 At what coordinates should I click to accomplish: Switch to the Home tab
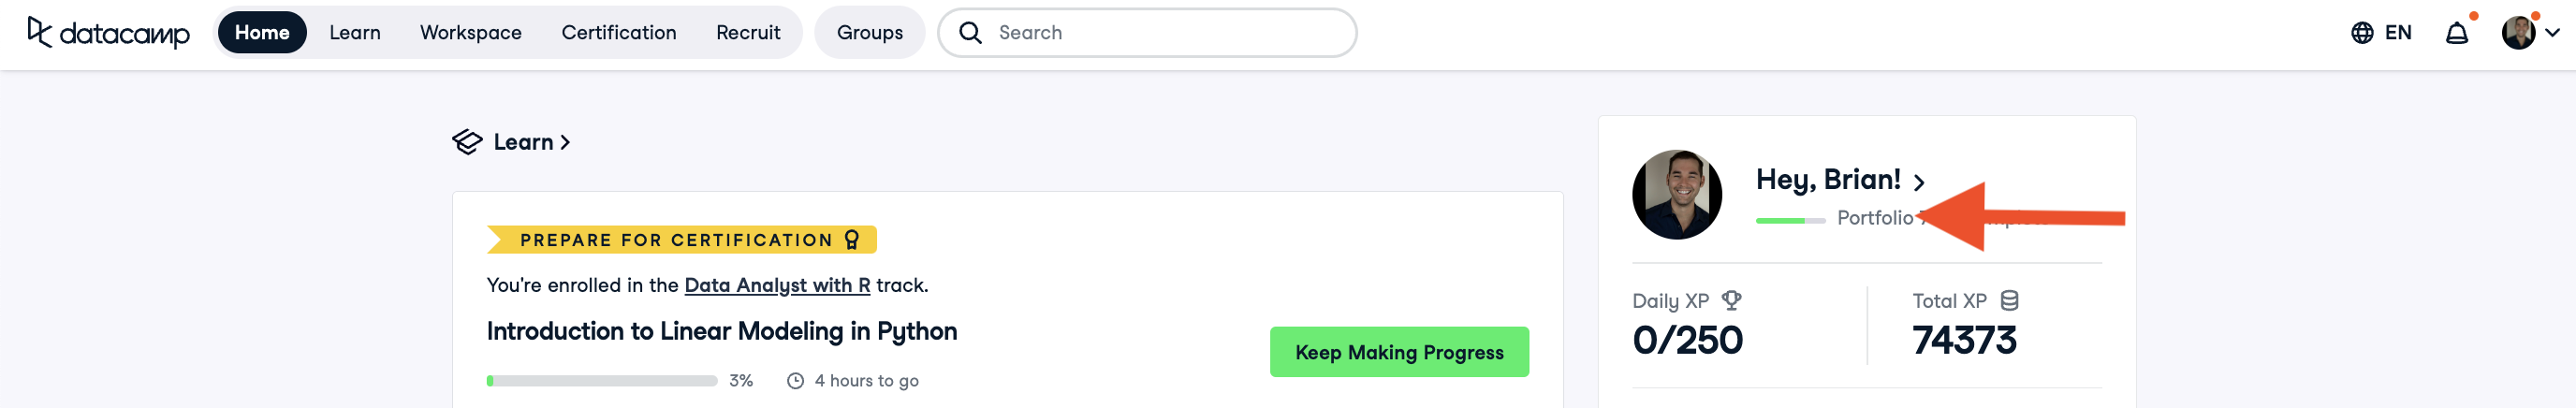(262, 33)
